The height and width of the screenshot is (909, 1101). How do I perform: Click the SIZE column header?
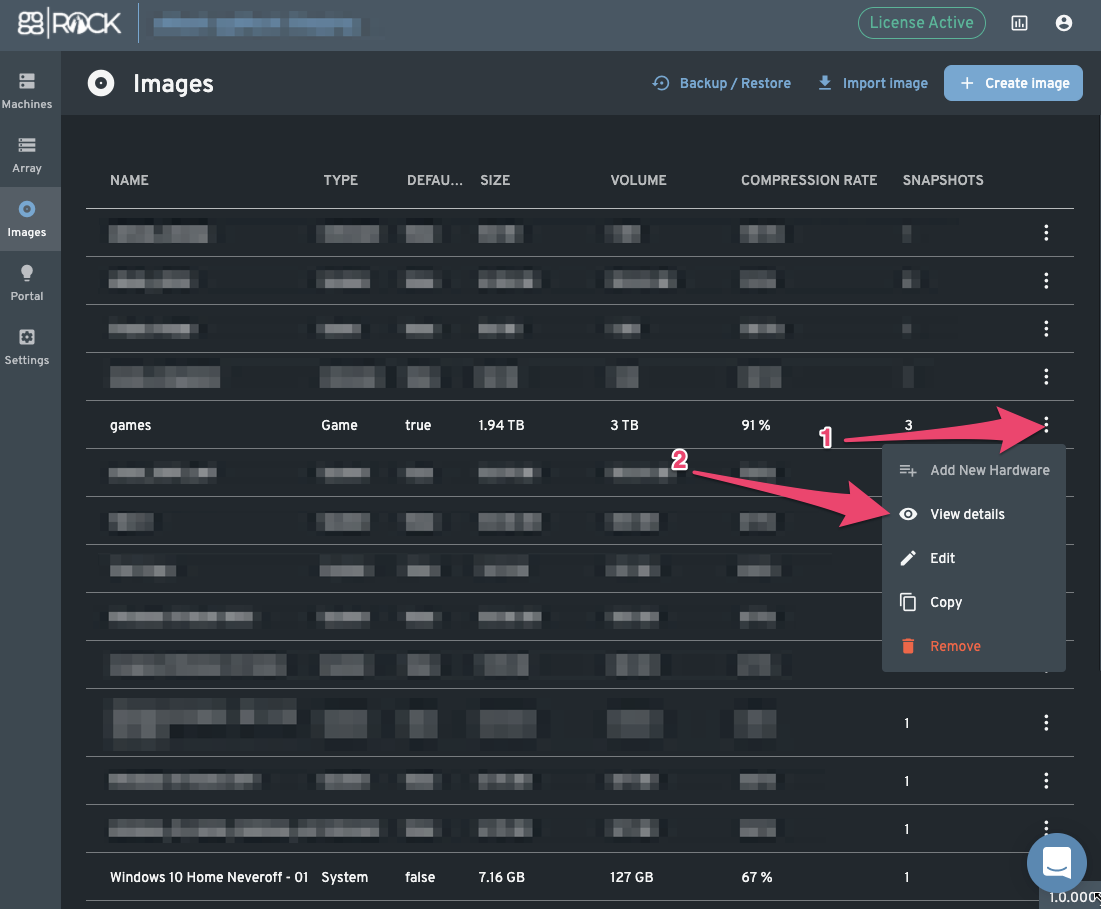(x=495, y=180)
